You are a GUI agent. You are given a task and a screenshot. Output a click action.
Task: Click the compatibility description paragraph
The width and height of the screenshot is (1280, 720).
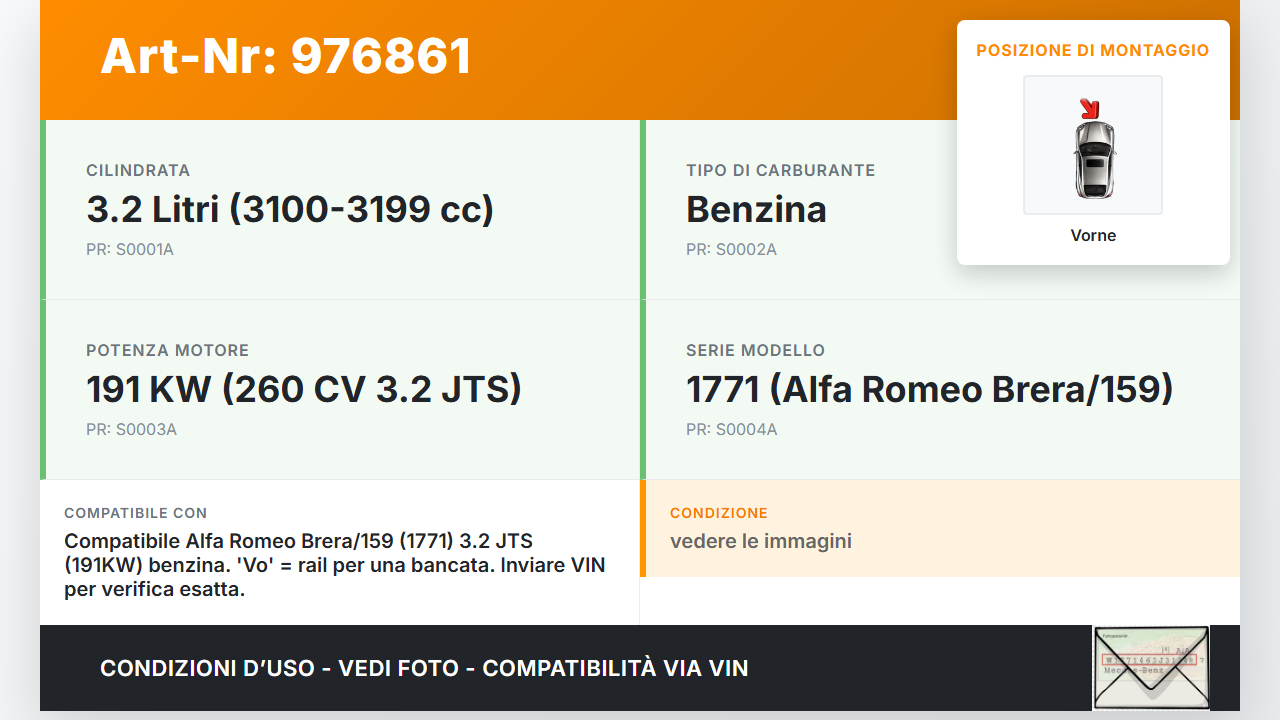coord(335,565)
